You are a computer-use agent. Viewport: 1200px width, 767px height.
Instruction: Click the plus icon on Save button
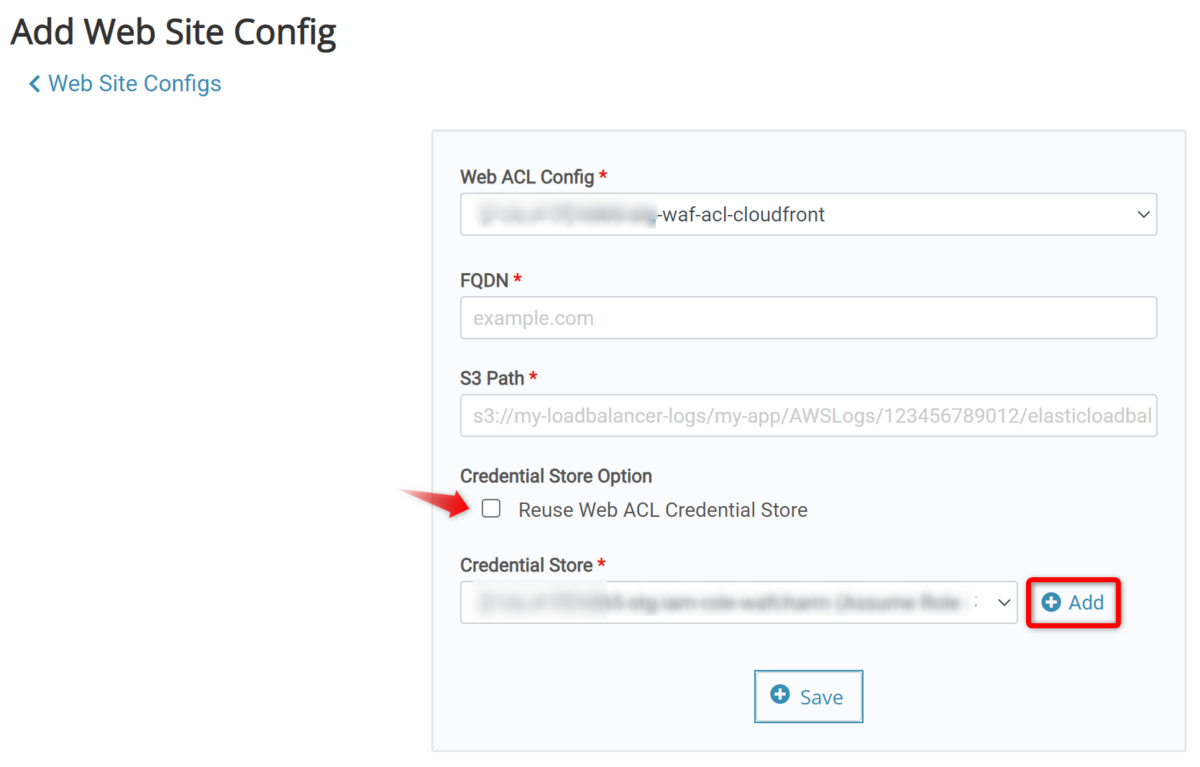tap(780, 695)
